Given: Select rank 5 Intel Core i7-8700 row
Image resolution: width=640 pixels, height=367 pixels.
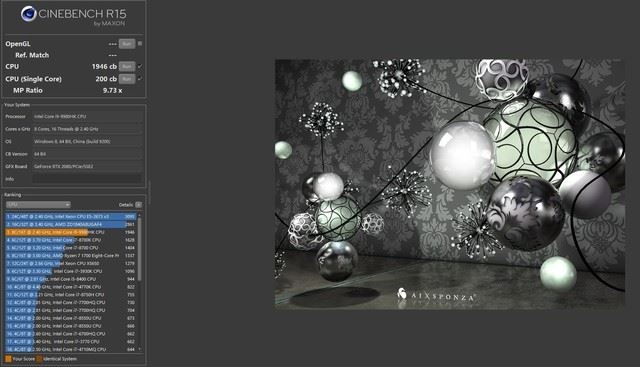Looking at the screenshot, I should [71, 248].
